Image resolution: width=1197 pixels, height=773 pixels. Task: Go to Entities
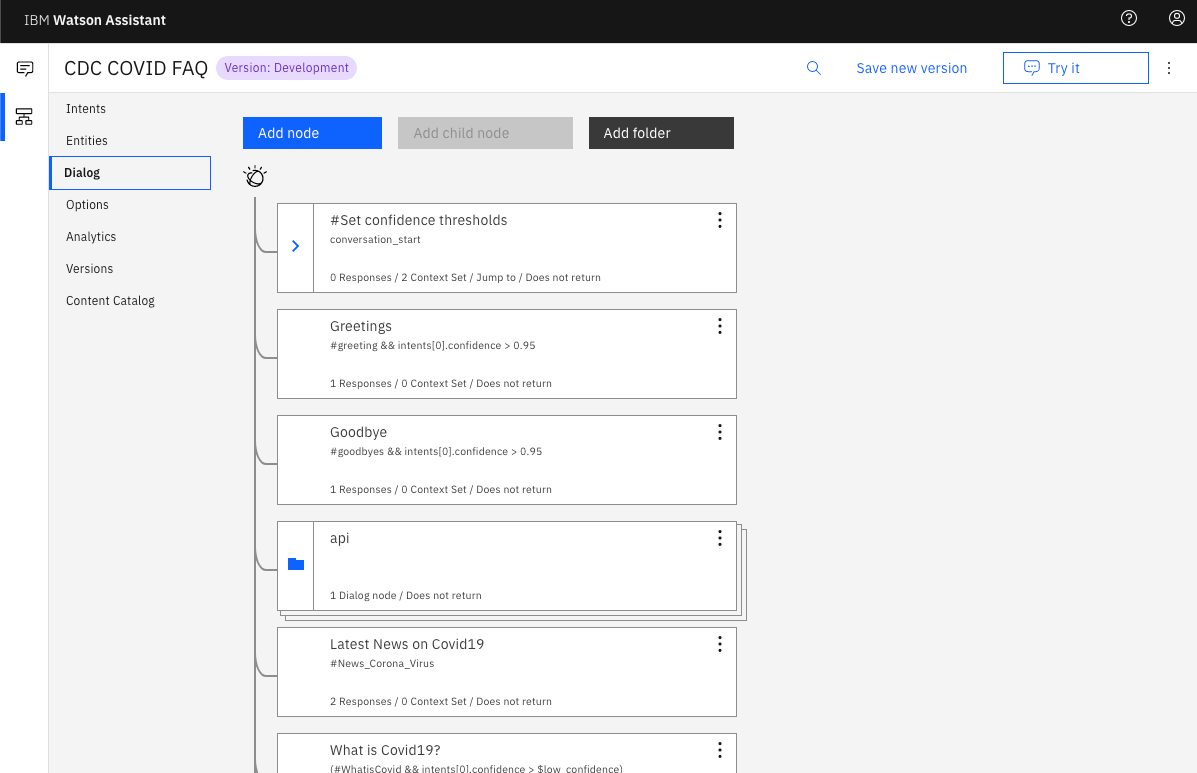87,140
